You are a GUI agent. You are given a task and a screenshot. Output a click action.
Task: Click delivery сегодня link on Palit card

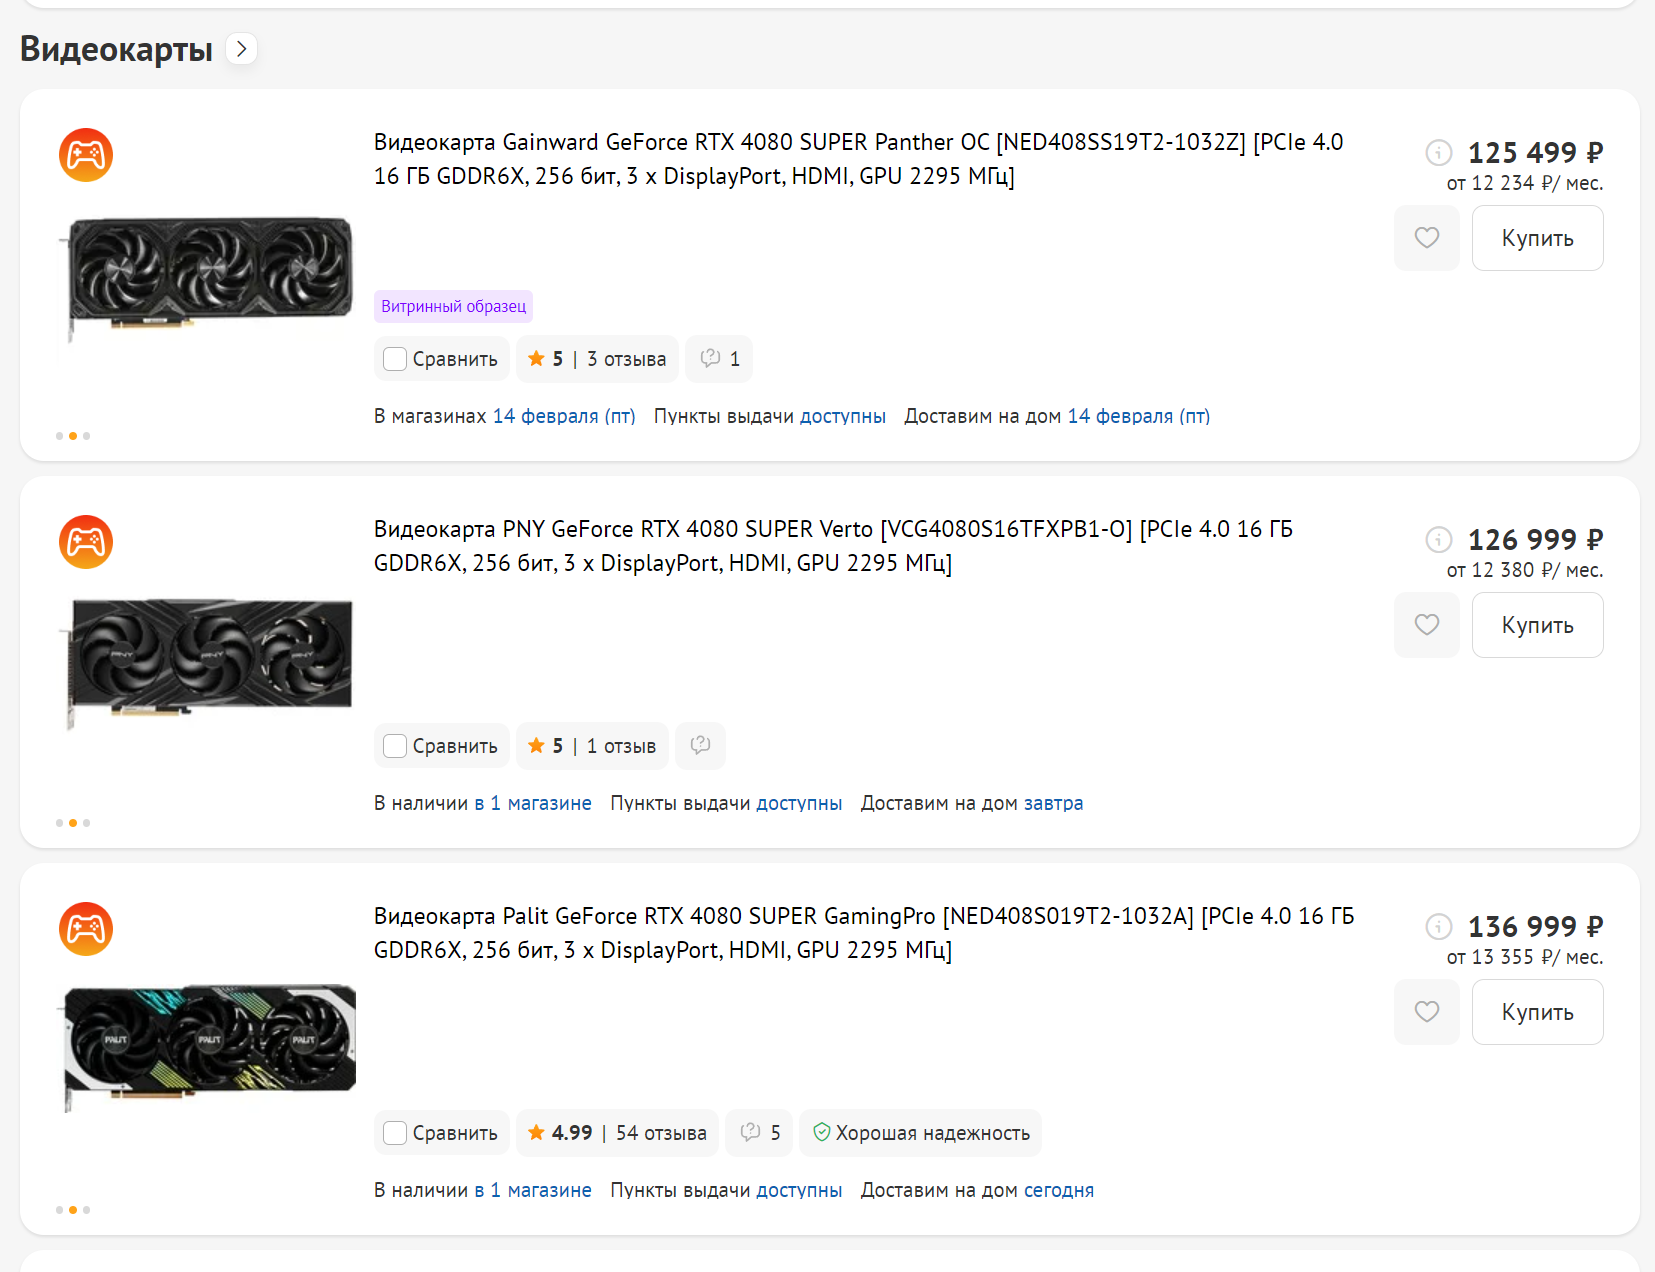click(1059, 1190)
